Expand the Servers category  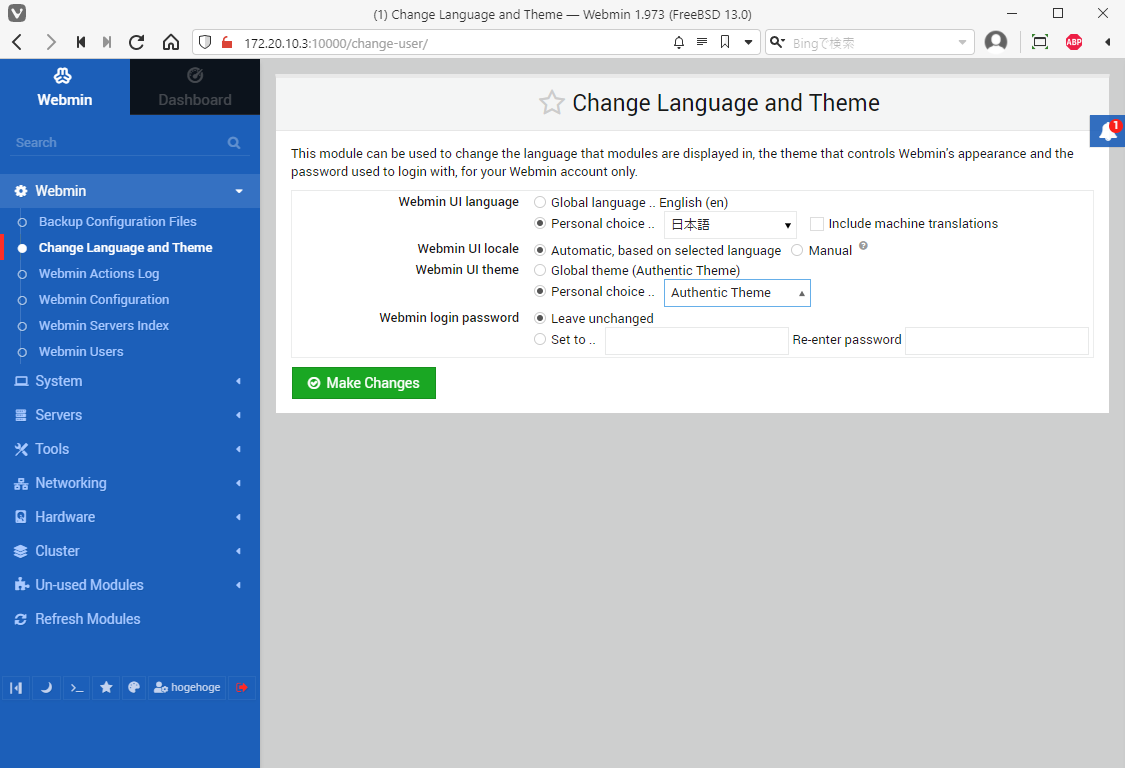tap(130, 415)
